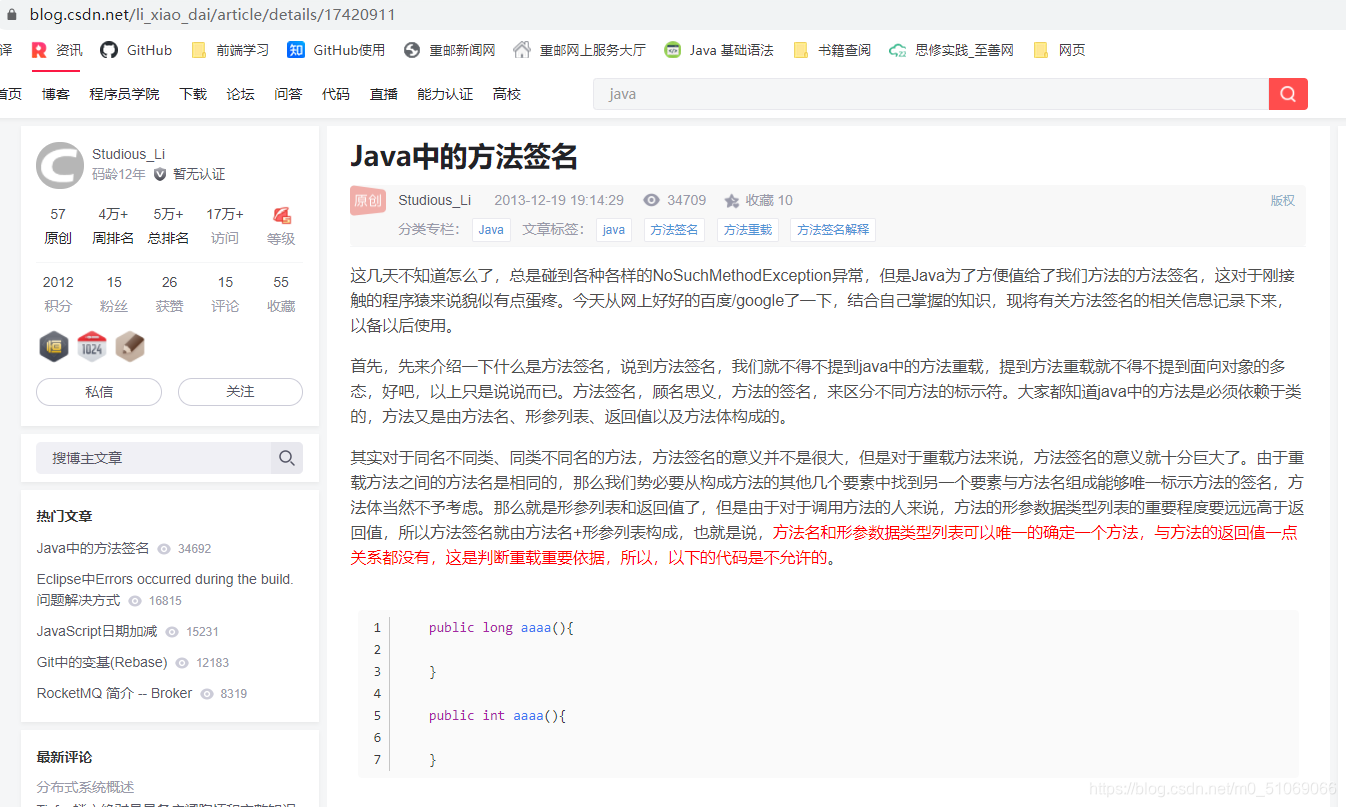Screen dimensions: 1346x807
Task: Open hot article Git中的变基(Rebase)
Action: pyautogui.click(x=102, y=662)
